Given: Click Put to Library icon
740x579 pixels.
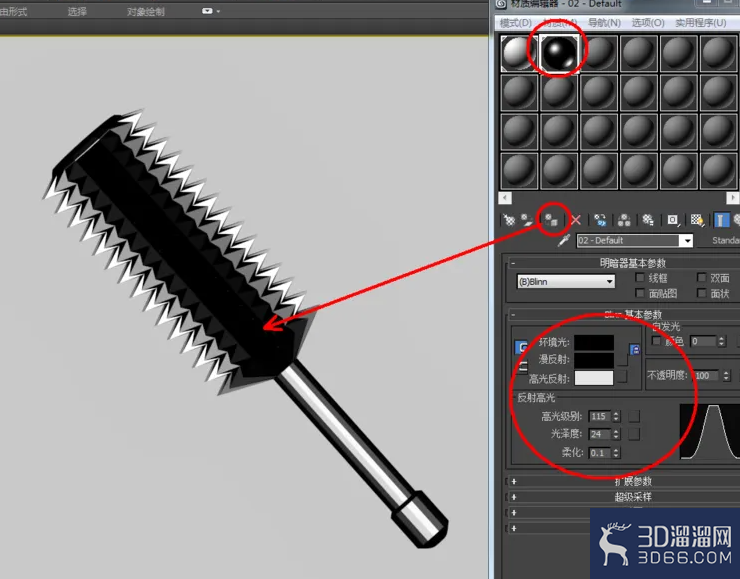Looking at the screenshot, I should 648,220.
